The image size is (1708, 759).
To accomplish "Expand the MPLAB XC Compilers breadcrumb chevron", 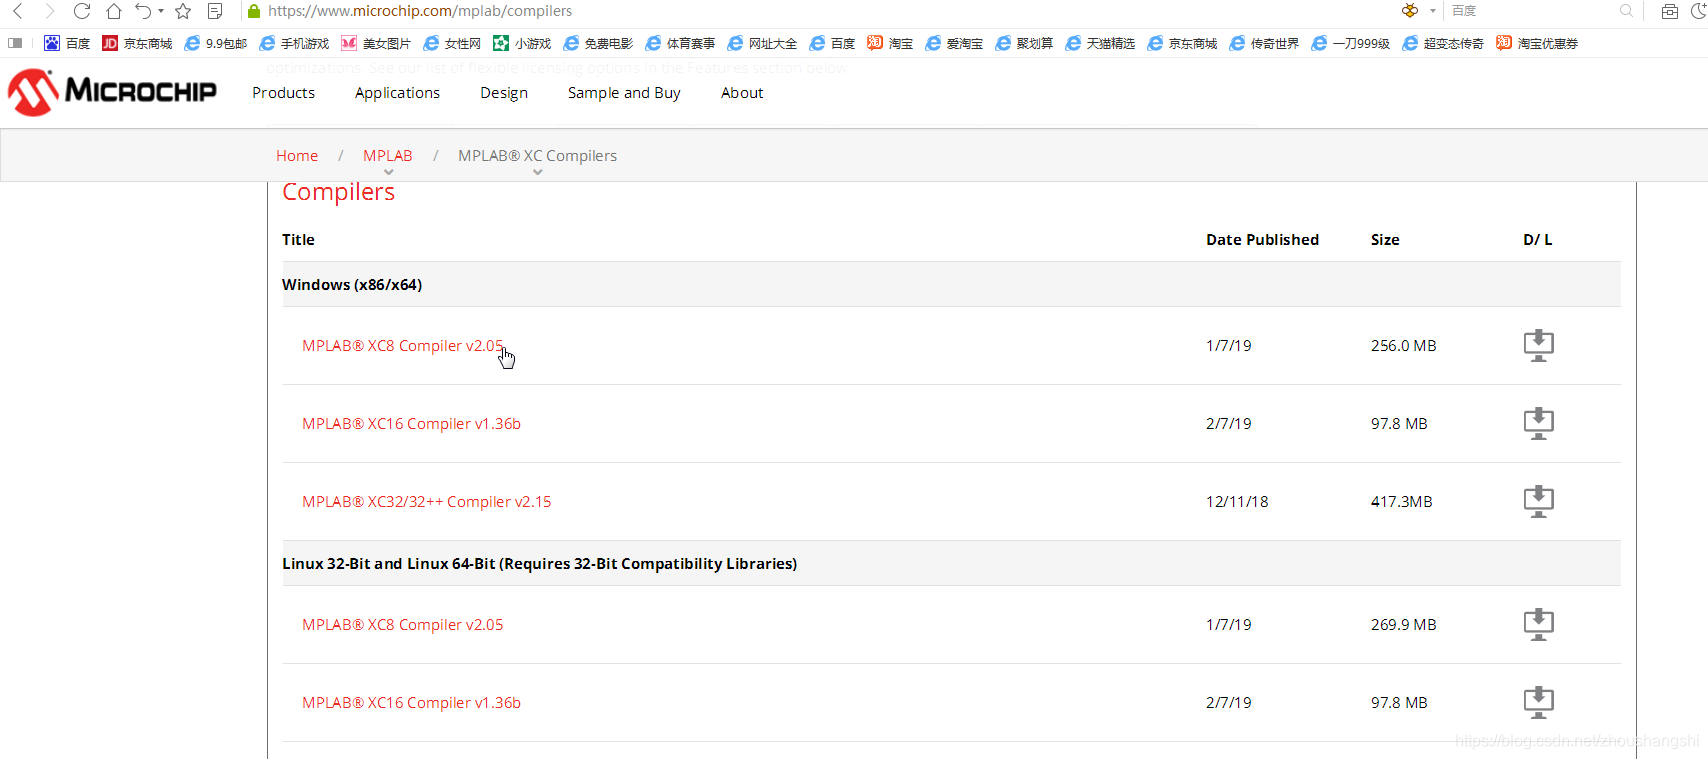I will pos(538,172).
